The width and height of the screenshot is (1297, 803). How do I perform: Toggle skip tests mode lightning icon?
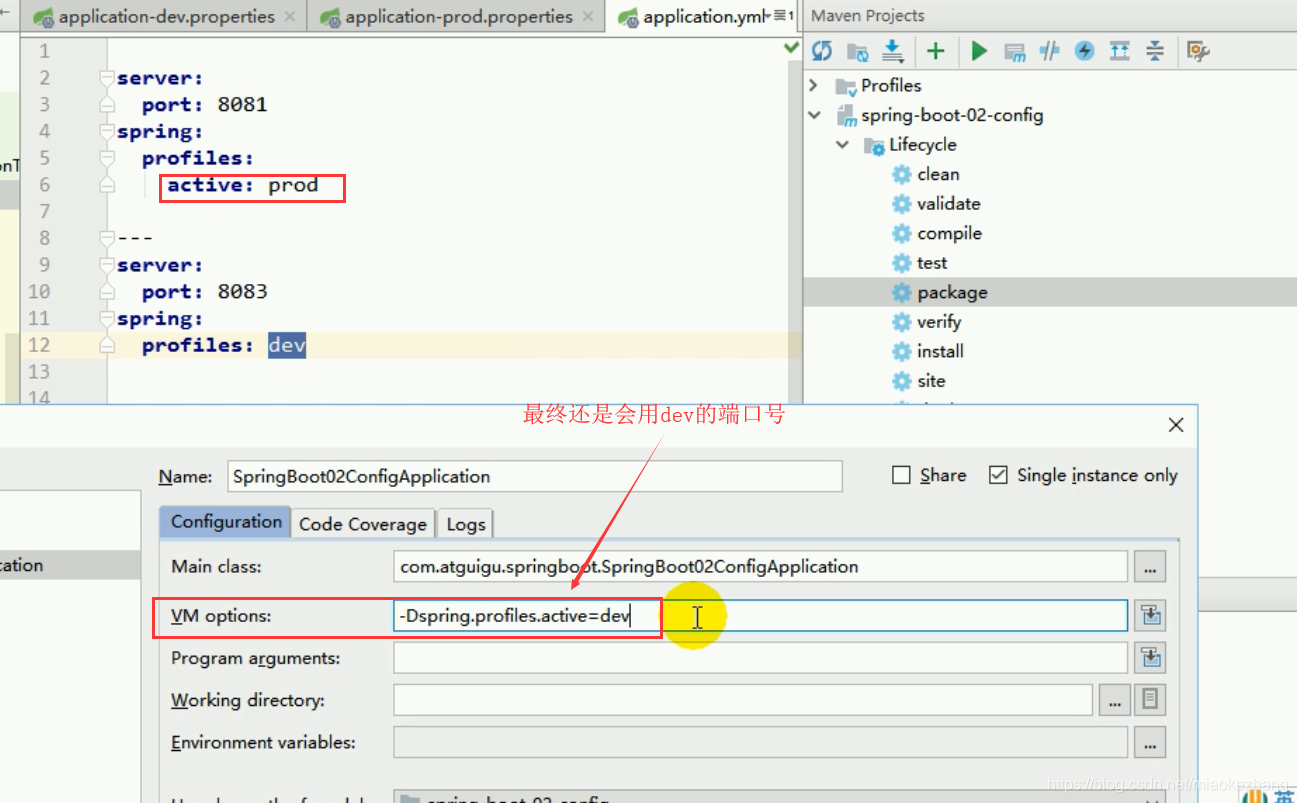coord(1084,51)
